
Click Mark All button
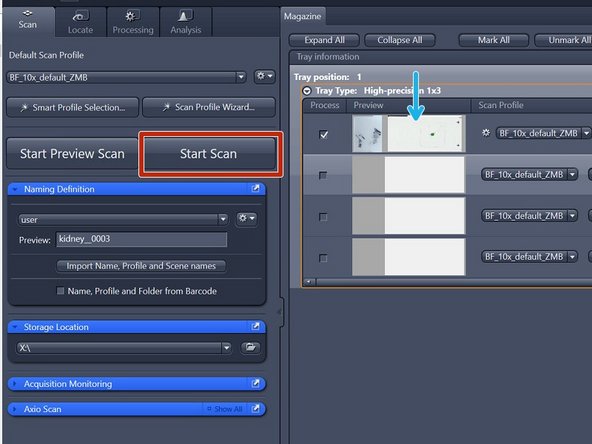tap(493, 40)
